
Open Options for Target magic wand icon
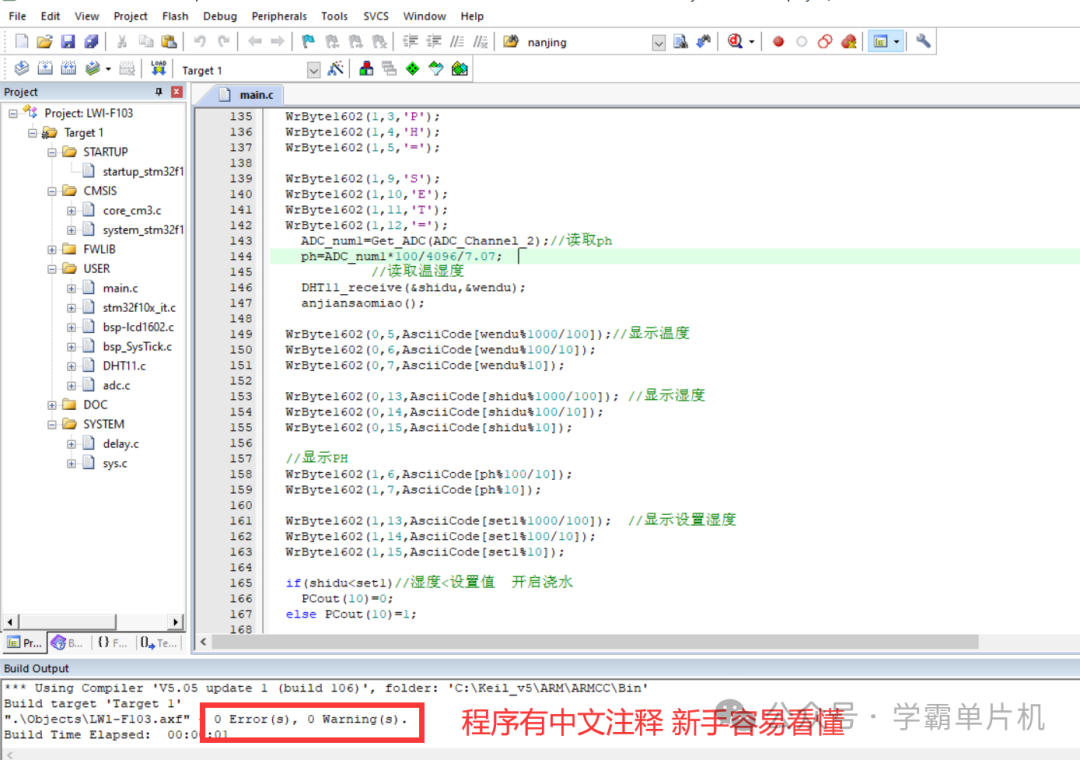[335, 68]
